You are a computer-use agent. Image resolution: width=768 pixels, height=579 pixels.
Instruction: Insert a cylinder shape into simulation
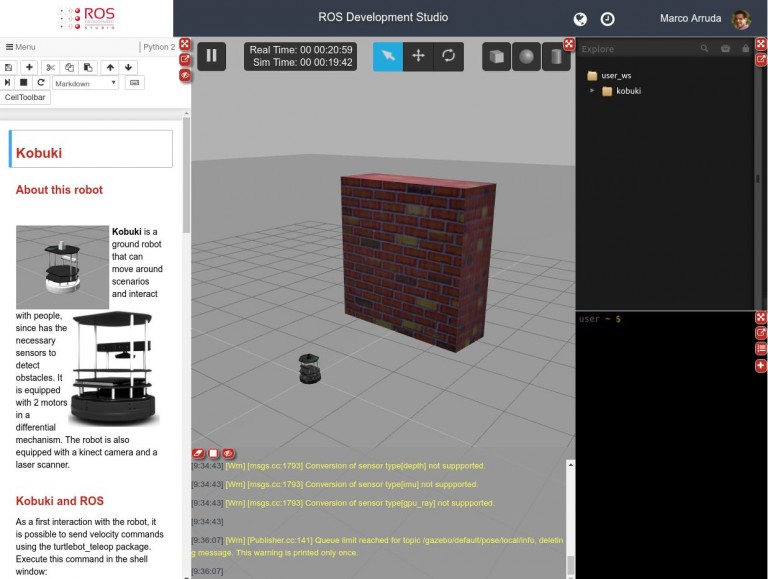[x=556, y=56]
